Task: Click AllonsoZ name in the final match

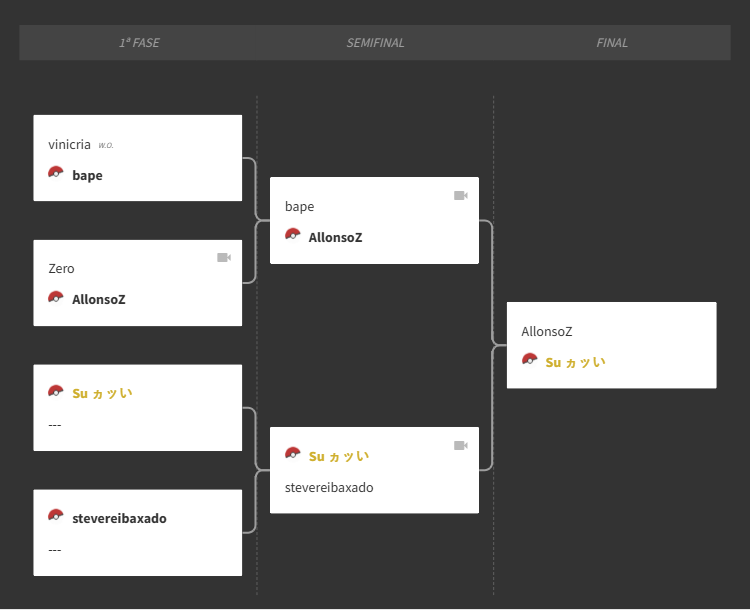Action: click(x=547, y=332)
